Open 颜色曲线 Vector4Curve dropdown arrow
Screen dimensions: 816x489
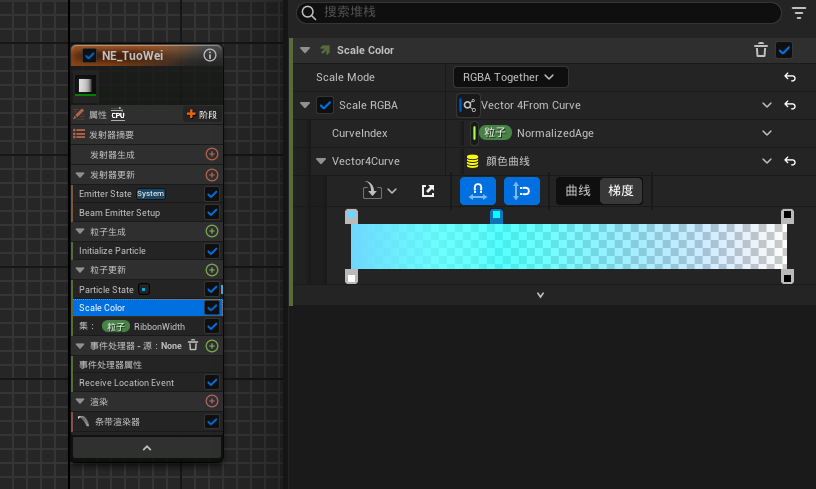pyautogui.click(x=767, y=161)
